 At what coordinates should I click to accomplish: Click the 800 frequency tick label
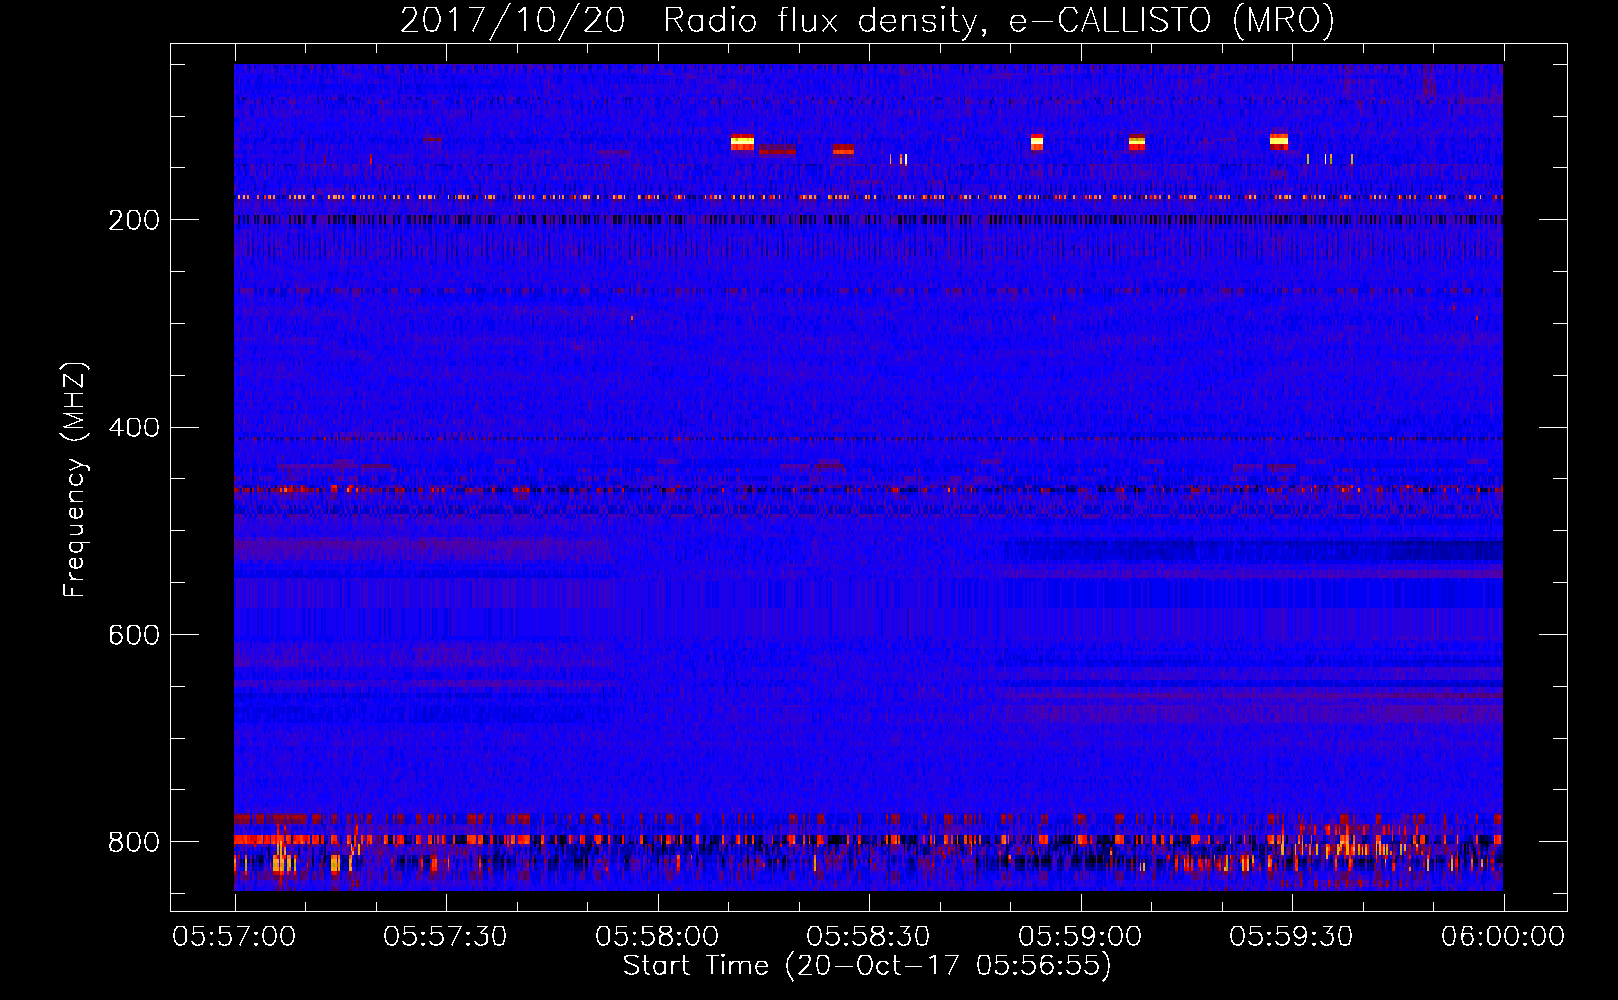(134, 842)
